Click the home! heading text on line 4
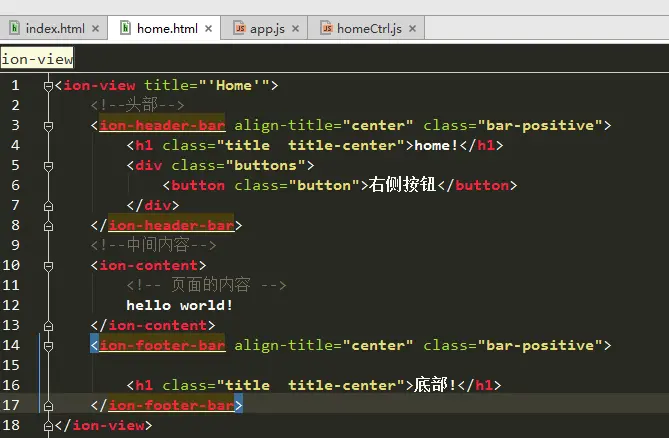The height and width of the screenshot is (438, 669). coord(436,145)
